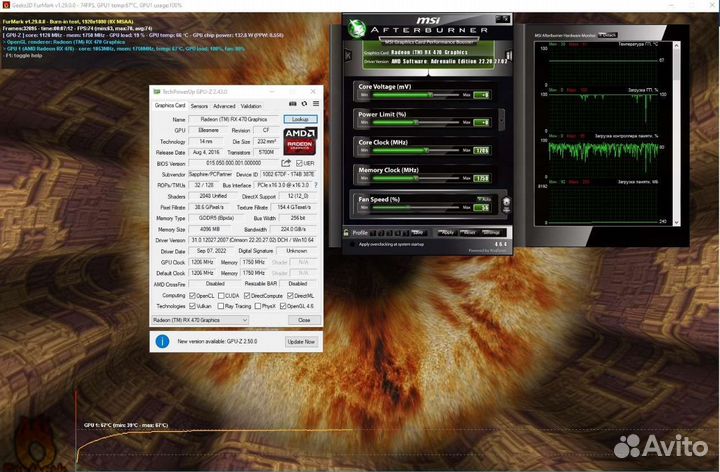Screen dimensions: 720x472
Task: Open the Afterburner Settings button
Action: [x=492, y=233]
